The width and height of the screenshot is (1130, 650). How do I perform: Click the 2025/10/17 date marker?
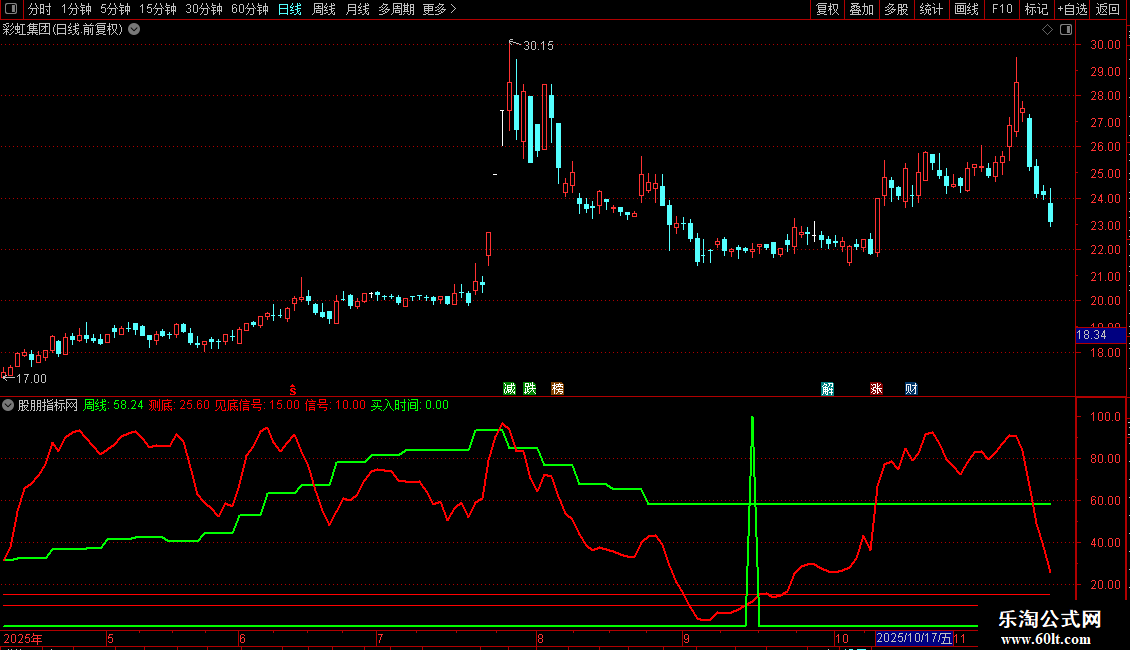(914, 638)
